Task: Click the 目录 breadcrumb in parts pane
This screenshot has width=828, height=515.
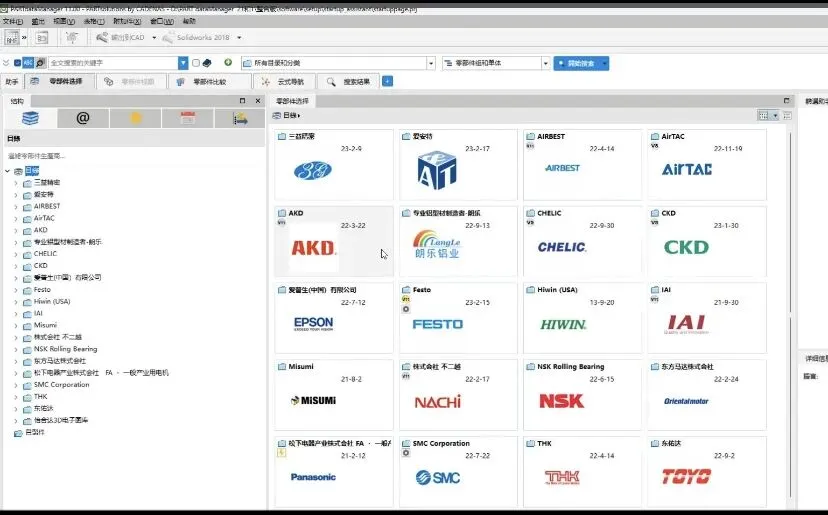Action: [x=289, y=115]
